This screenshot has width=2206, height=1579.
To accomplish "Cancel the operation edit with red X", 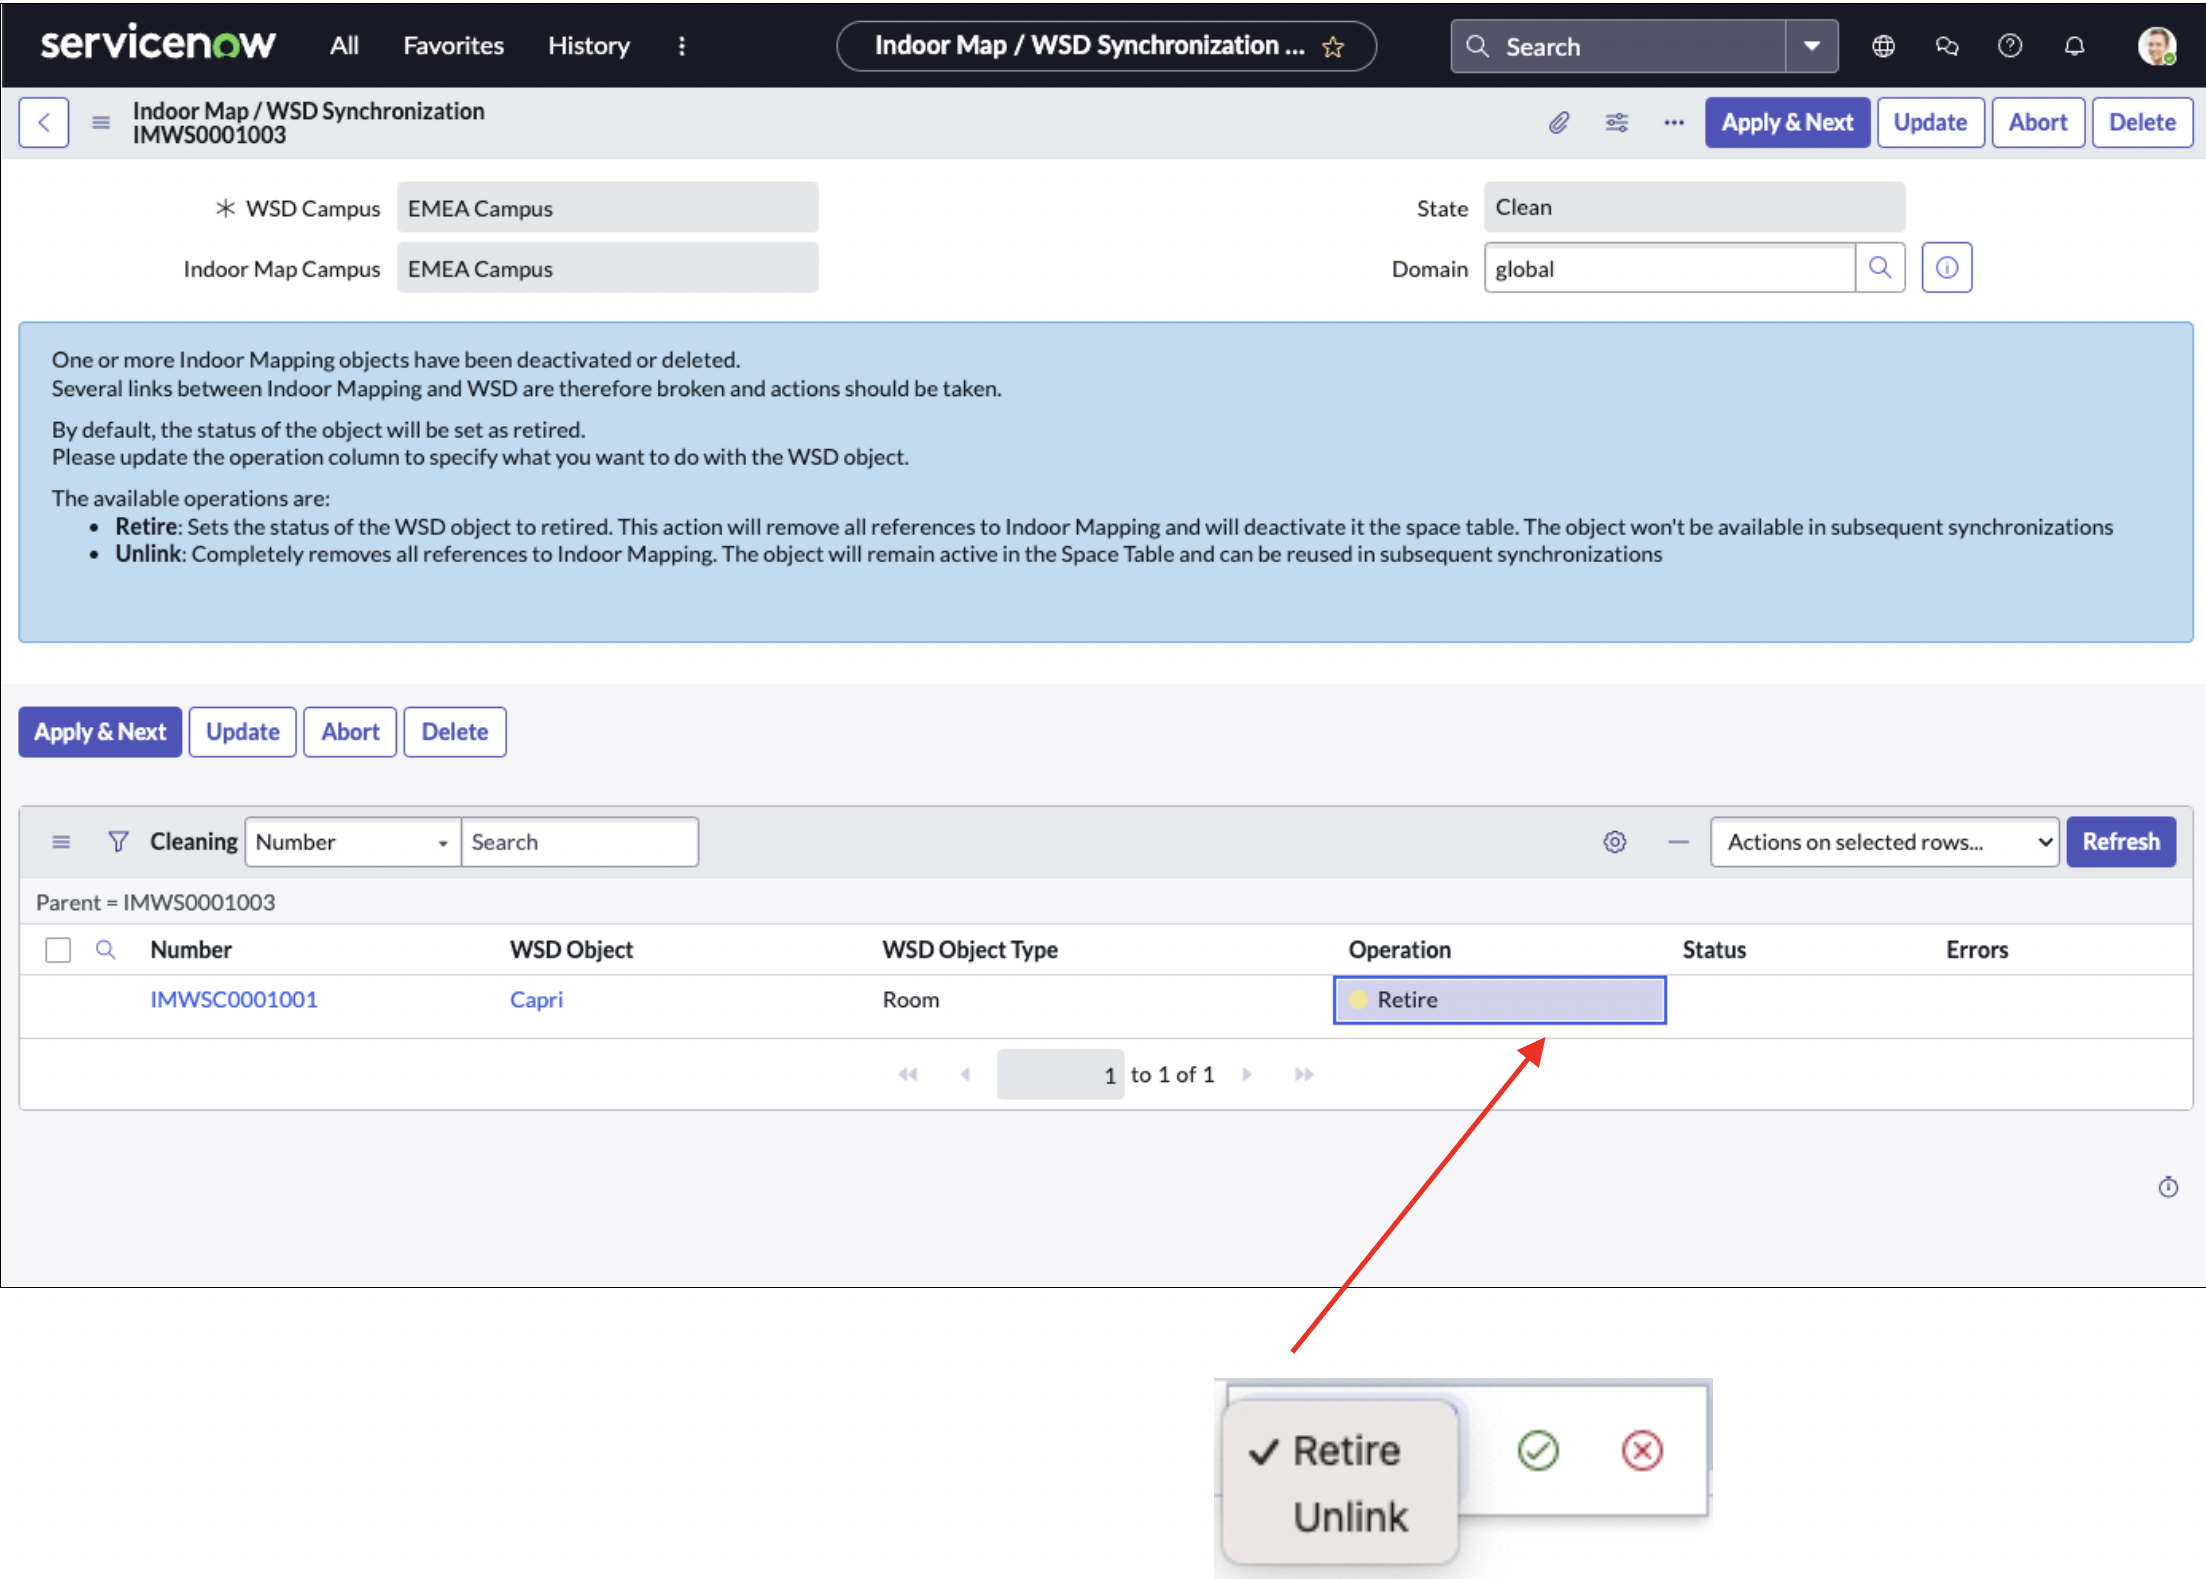I will tap(1642, 1450).
